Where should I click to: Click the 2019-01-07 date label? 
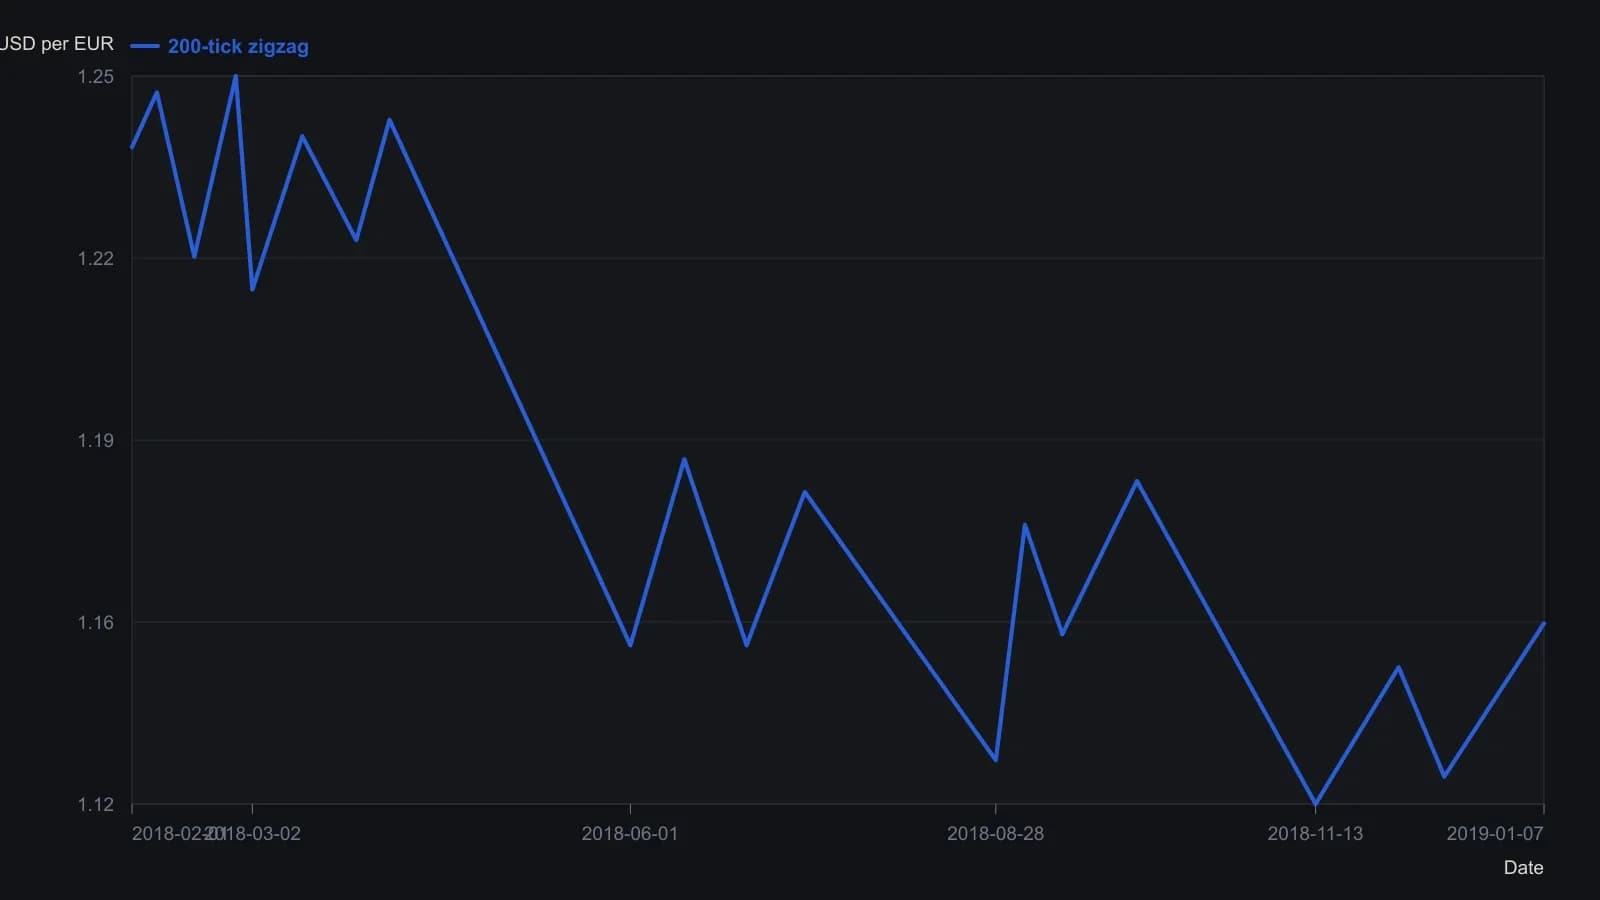tap(1495, 833)
